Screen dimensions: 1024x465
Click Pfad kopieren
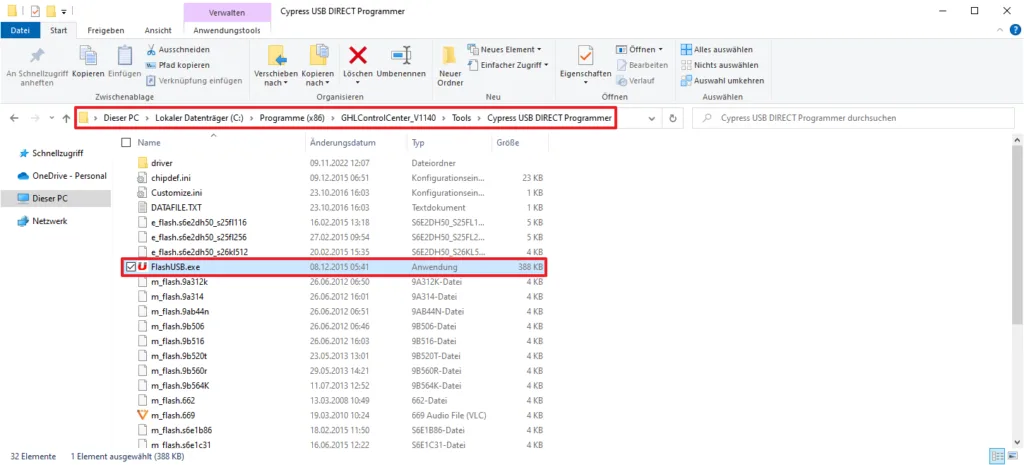tap(178, 65)
